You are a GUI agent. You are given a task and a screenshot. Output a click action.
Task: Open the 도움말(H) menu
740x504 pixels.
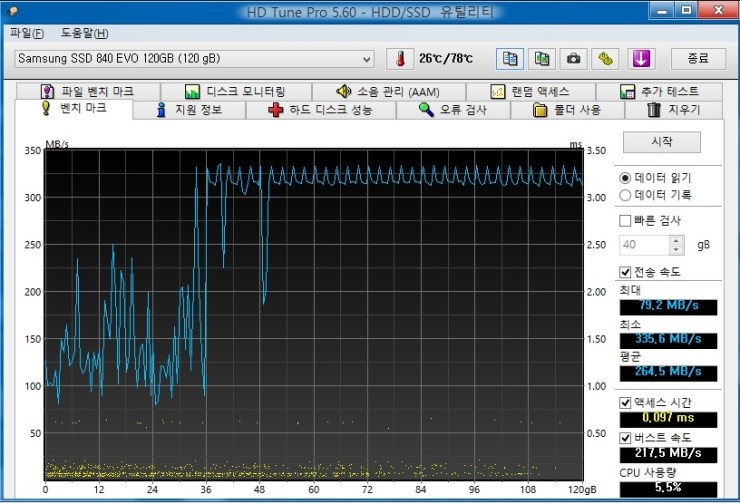click(x=84, y=33)
